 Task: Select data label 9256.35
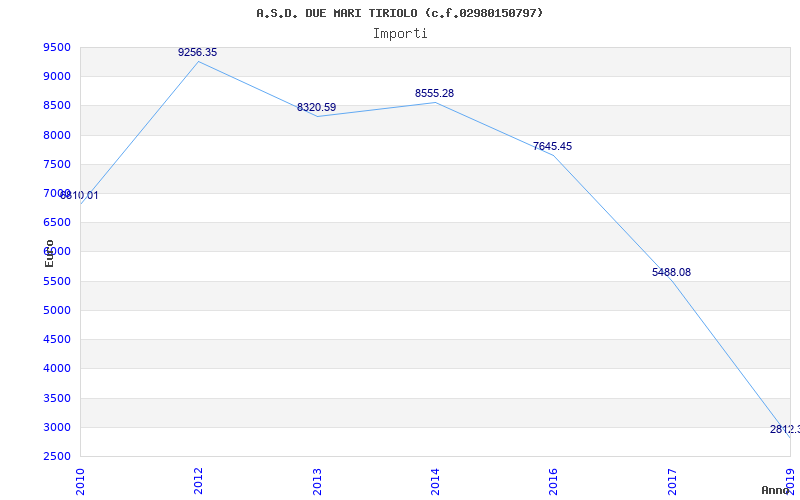click(x=197, y=53)
